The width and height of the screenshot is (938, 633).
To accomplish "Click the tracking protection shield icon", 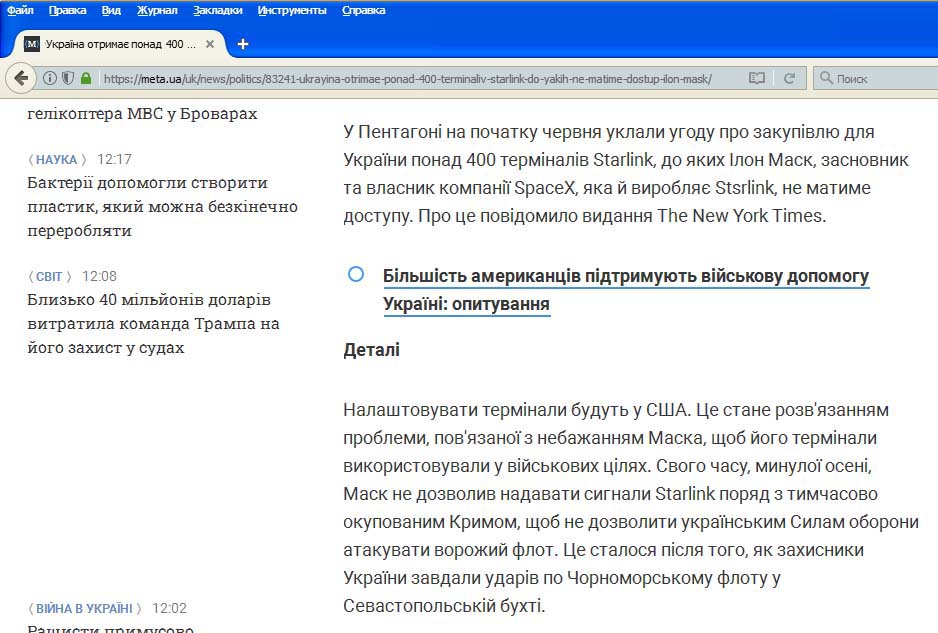I will click(68, 78).
